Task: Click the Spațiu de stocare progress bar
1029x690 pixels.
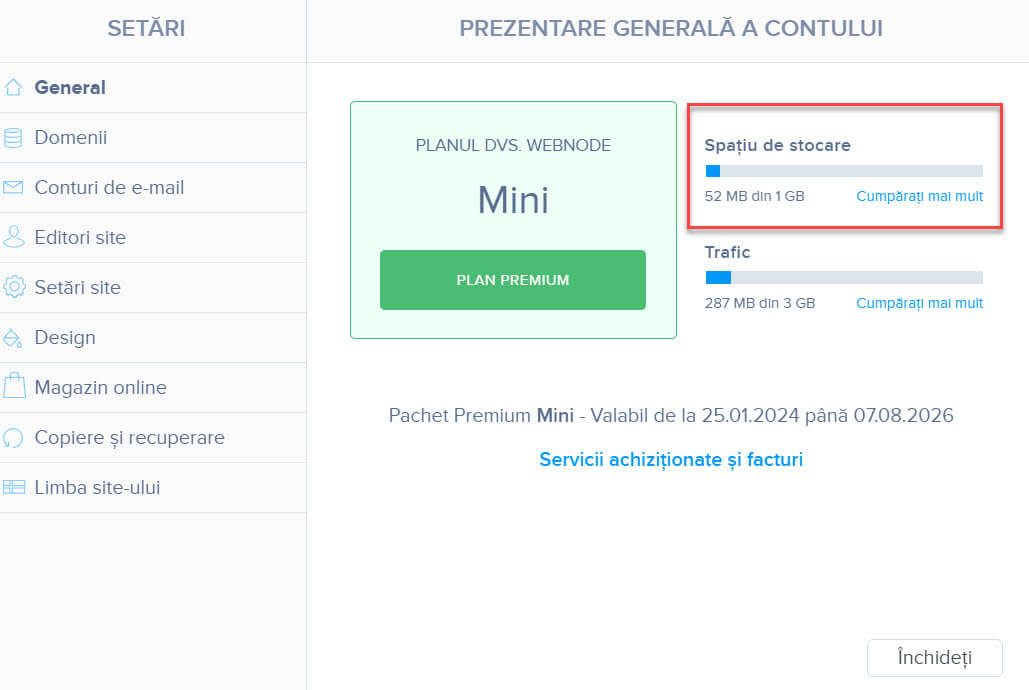Action: click(844, 171)
